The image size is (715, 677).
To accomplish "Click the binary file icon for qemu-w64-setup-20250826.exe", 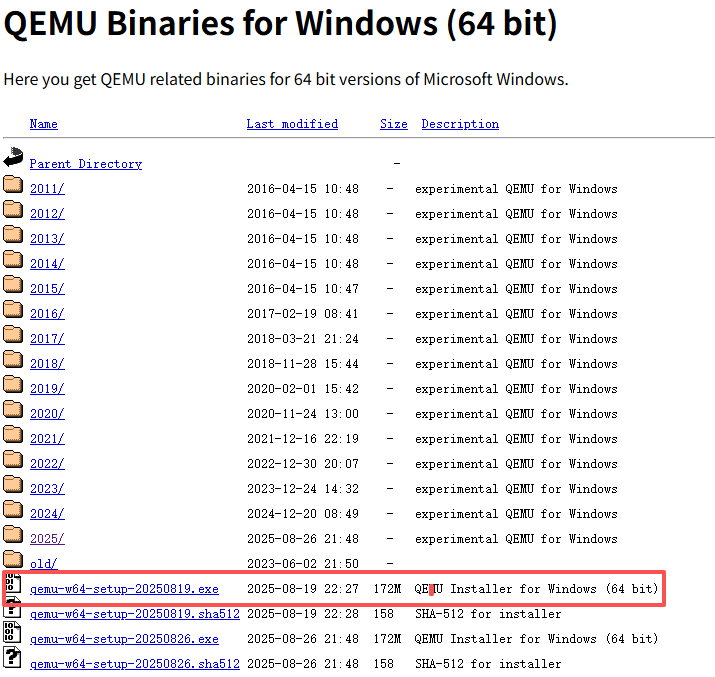I will (13, 632).
